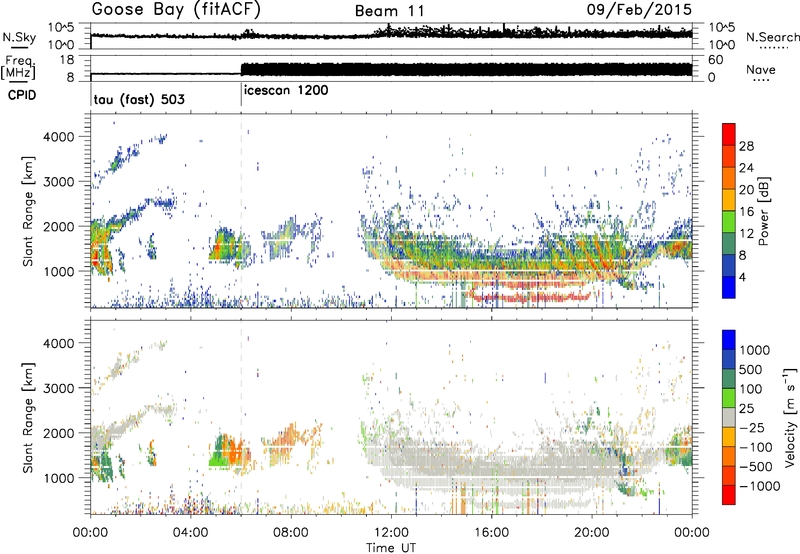Click the '16:00' time axis label
Screen dimensions: 800x554
point(491,533)
